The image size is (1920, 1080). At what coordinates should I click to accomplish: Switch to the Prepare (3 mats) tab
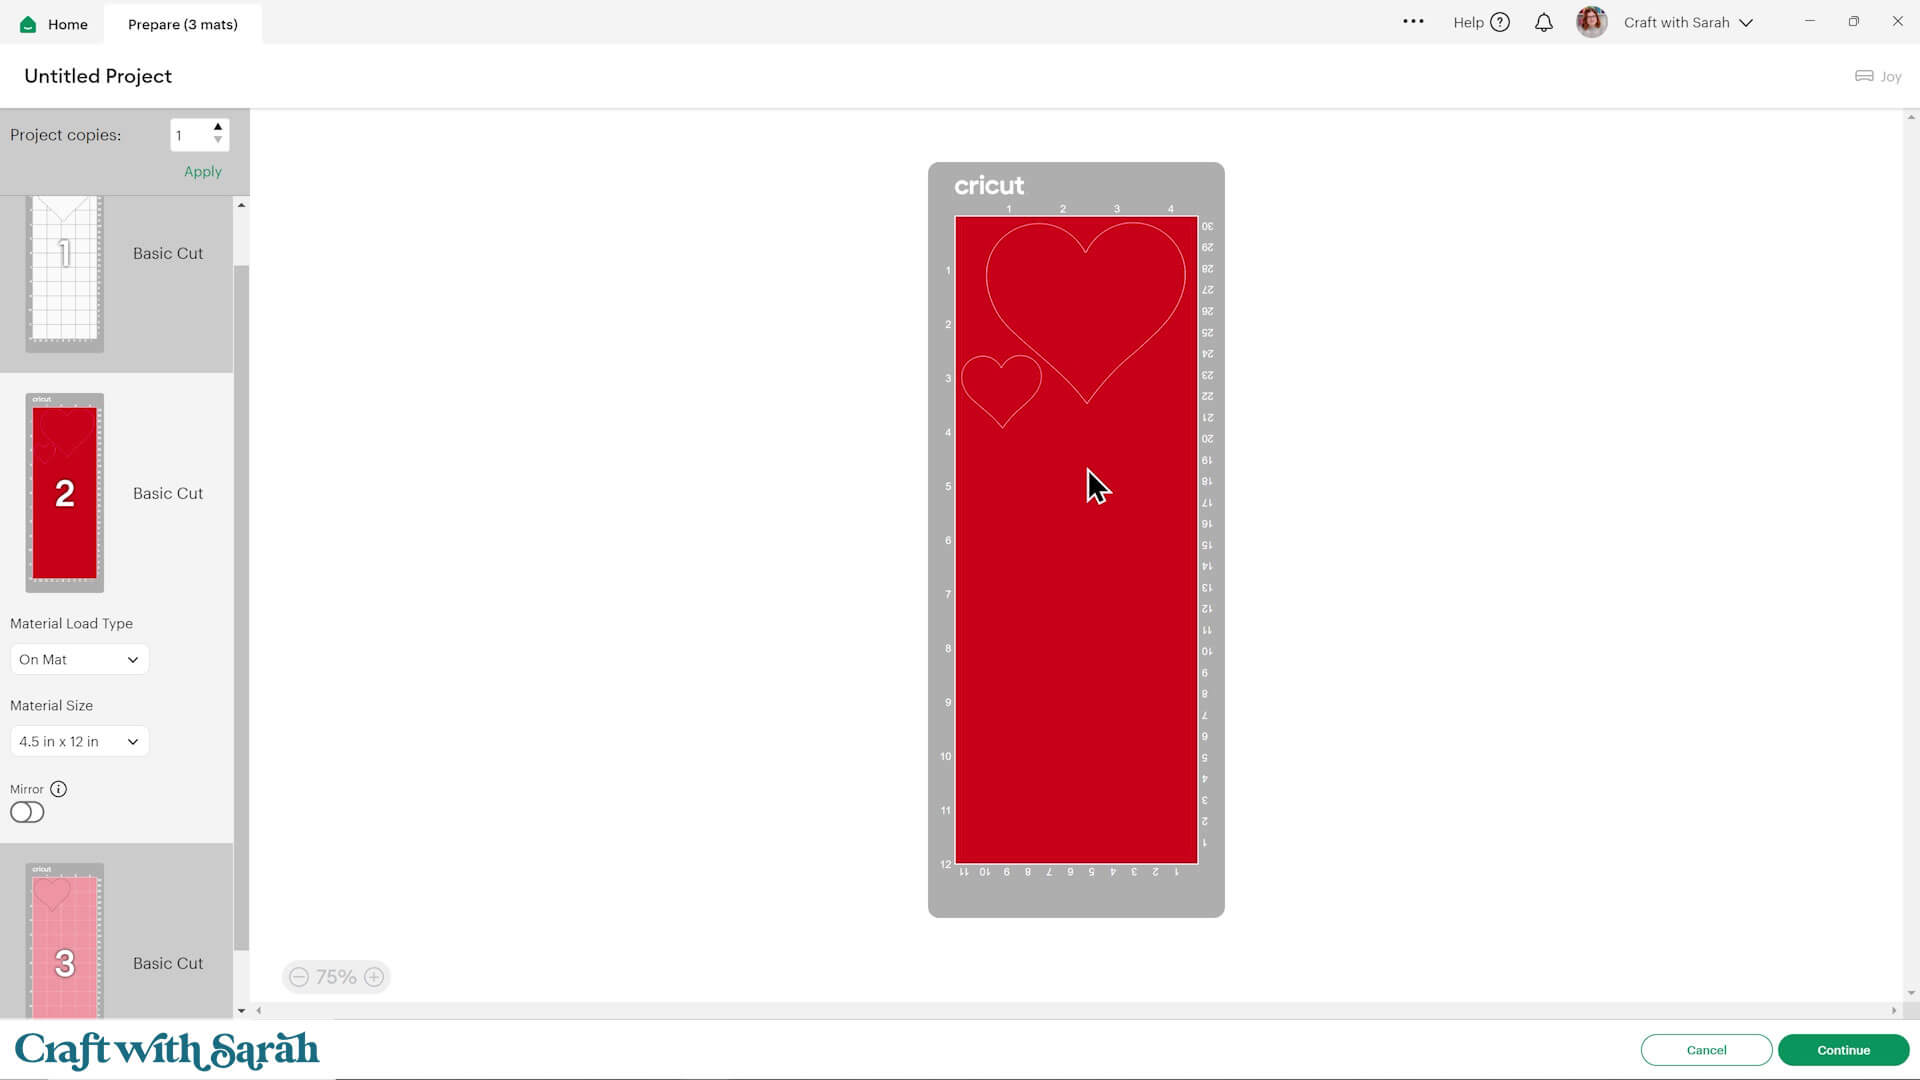click(183, 24)
